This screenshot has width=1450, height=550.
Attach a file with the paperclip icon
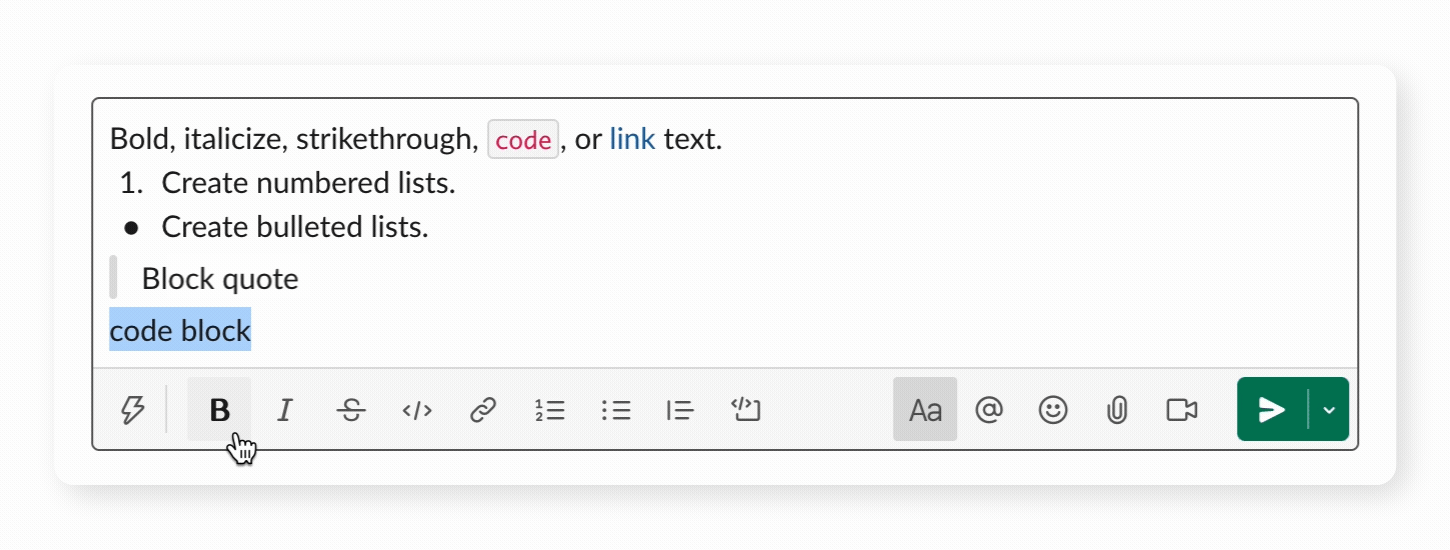pyautogui.click(x=1117, y=410)
